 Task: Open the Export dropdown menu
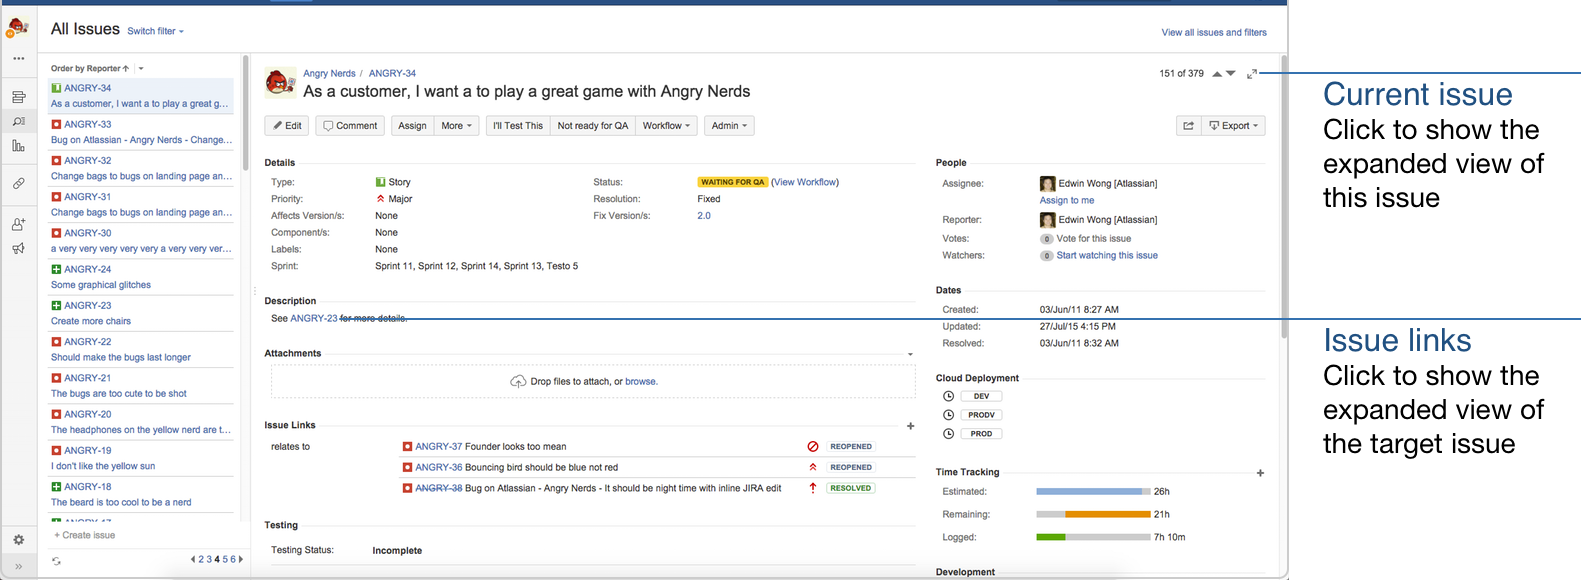point(1234,126)
